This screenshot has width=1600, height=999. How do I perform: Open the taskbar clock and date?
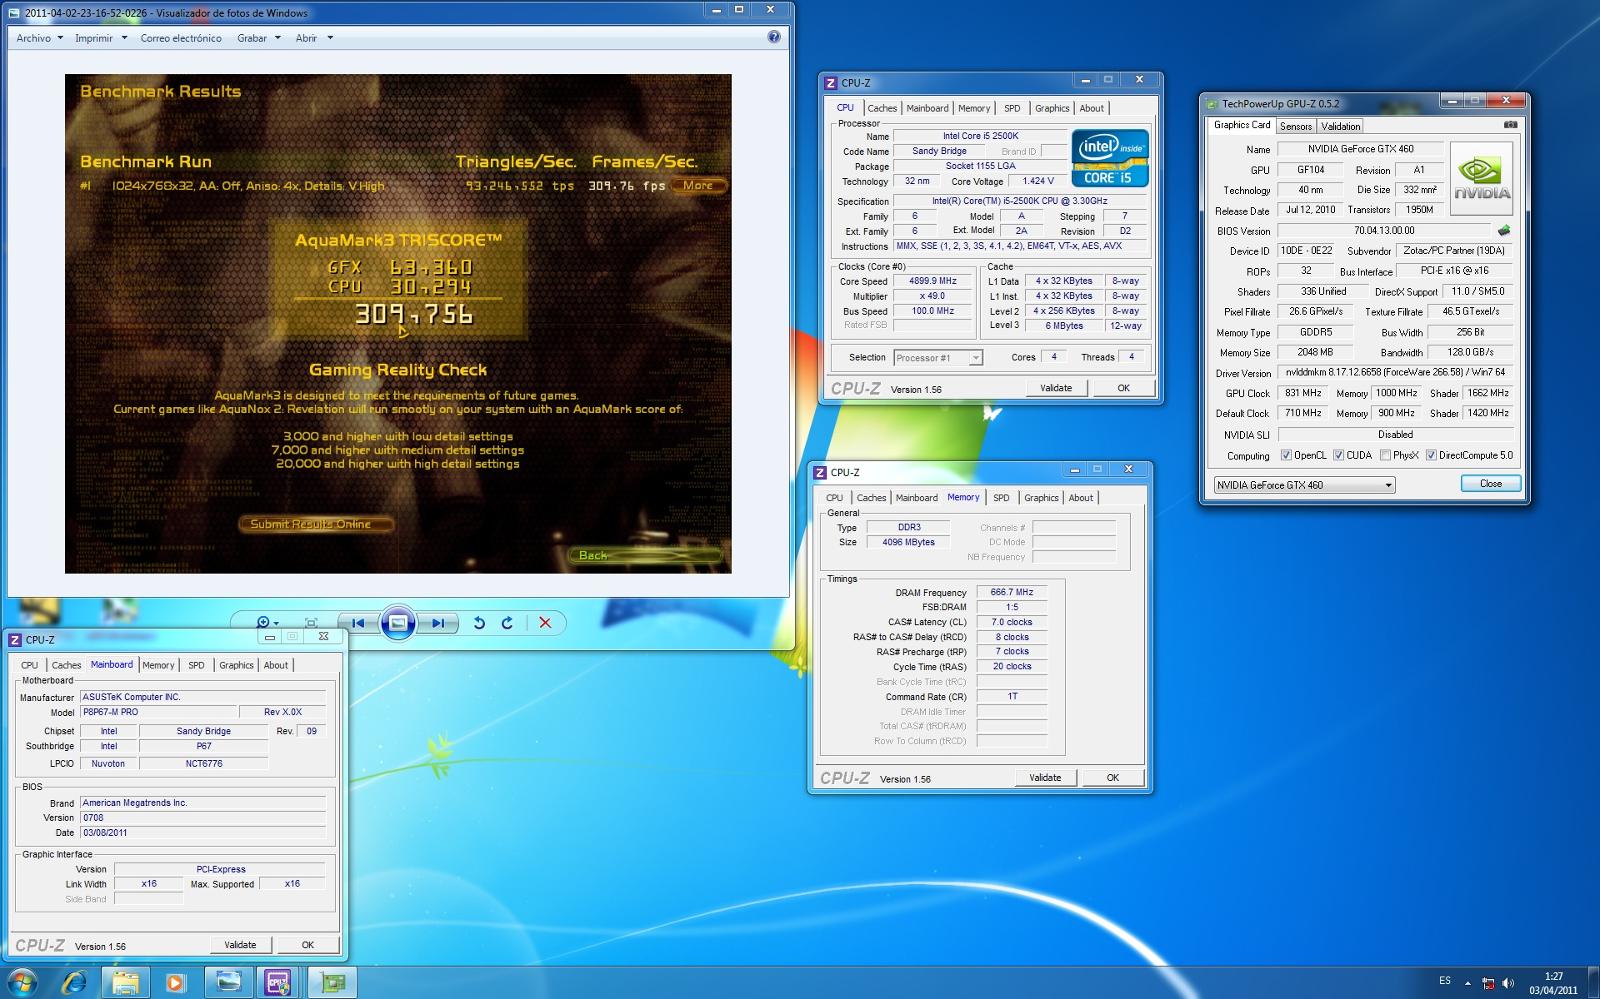click(x=1553, y=983)
